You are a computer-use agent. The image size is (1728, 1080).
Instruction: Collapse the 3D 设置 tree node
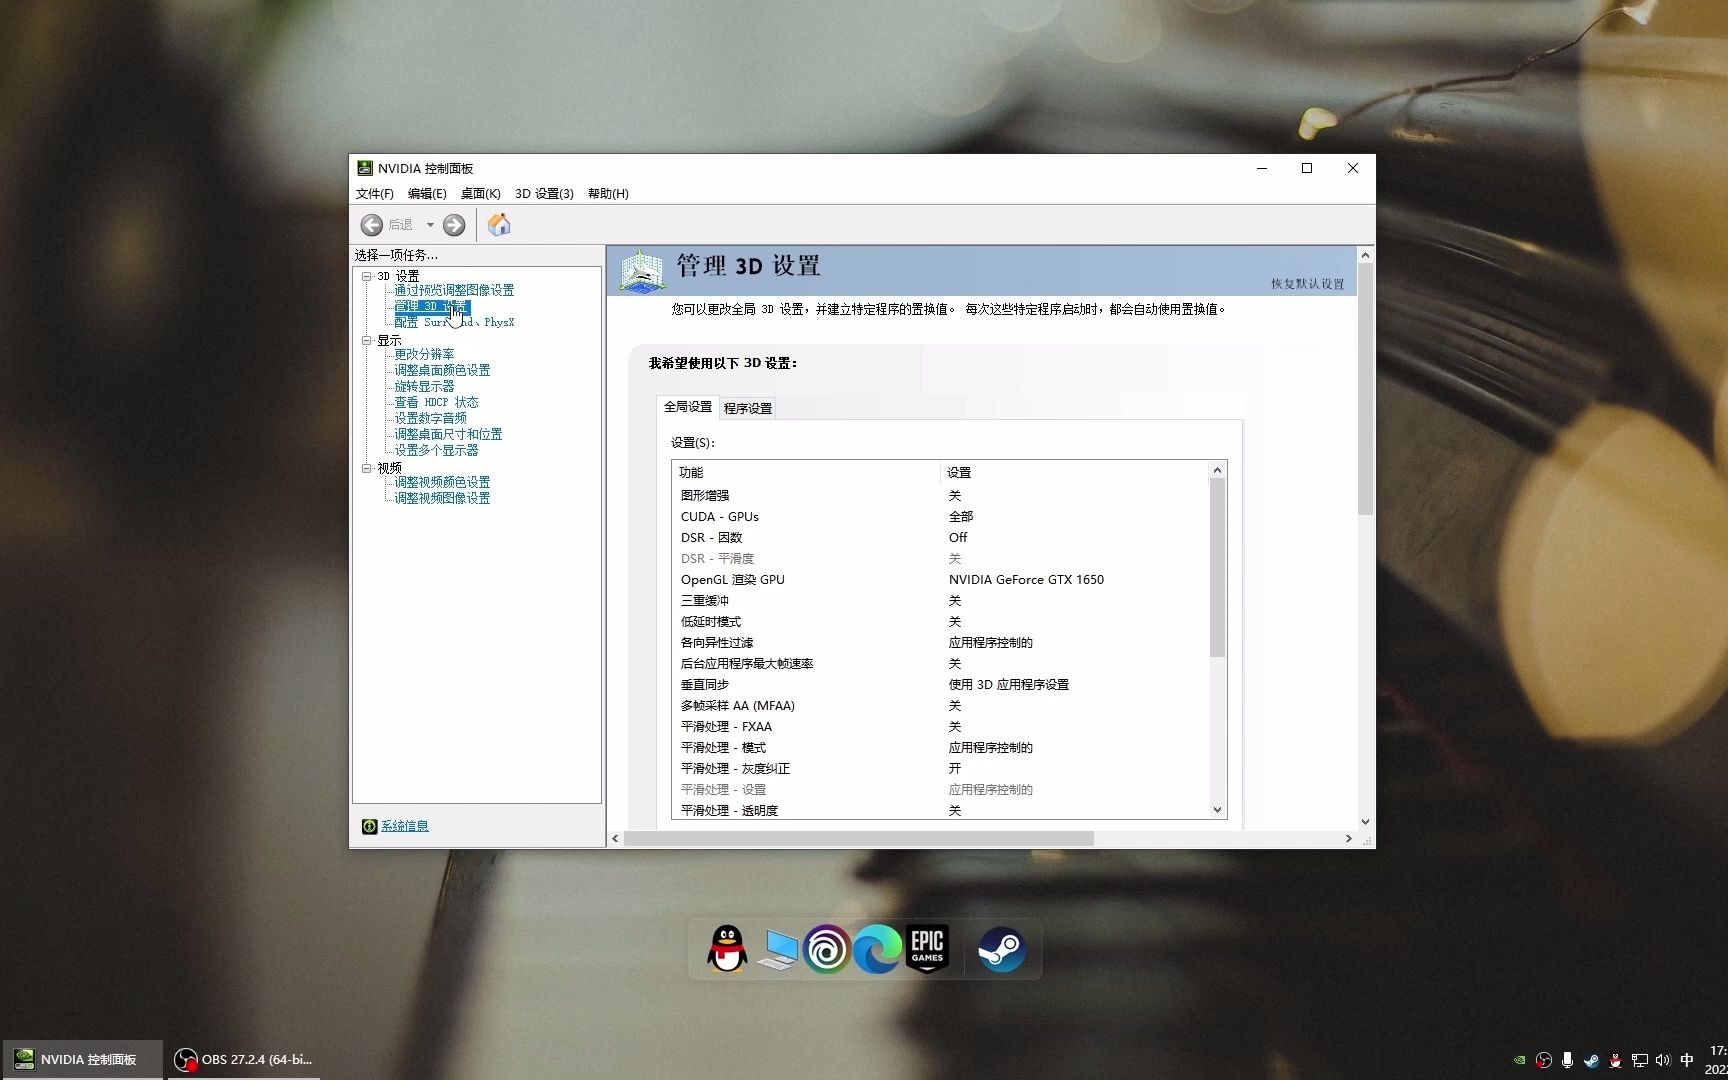click(x=366, y=276)
